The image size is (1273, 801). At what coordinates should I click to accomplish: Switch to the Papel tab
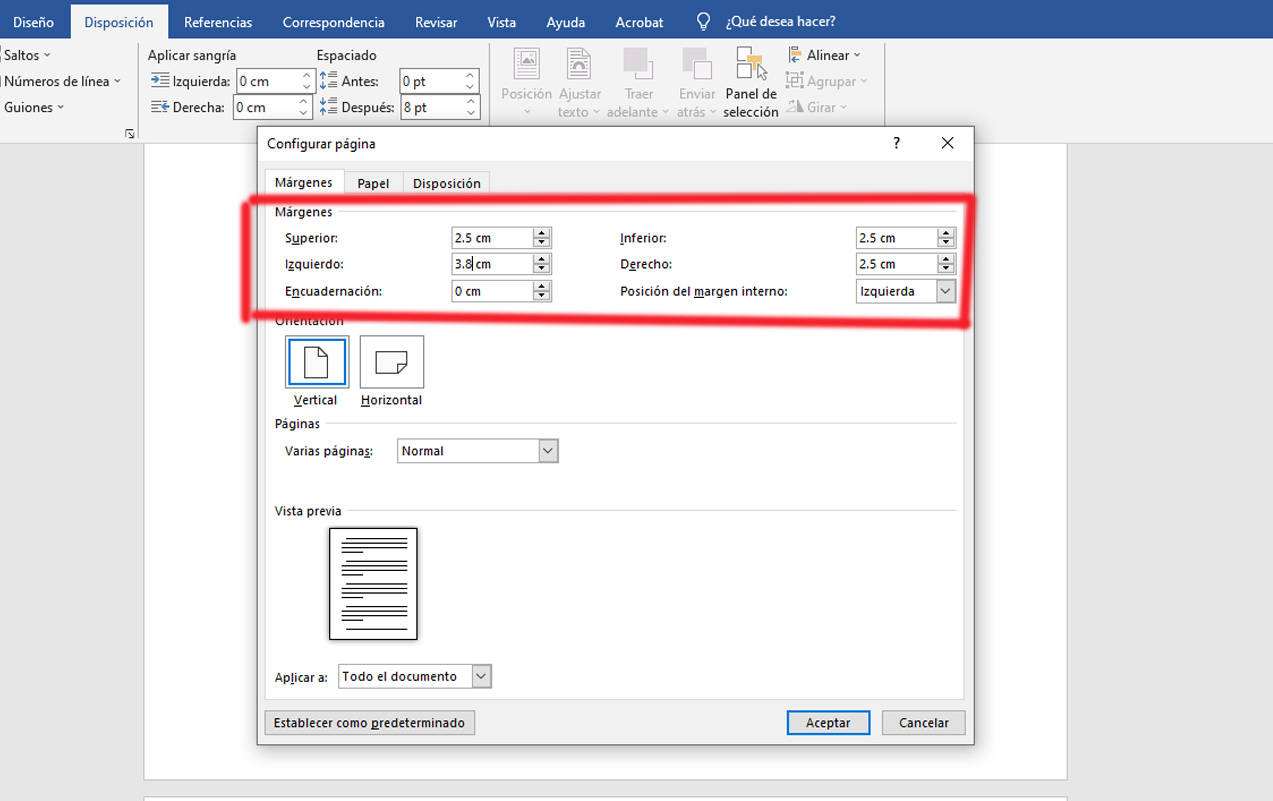tap(372, 182)
